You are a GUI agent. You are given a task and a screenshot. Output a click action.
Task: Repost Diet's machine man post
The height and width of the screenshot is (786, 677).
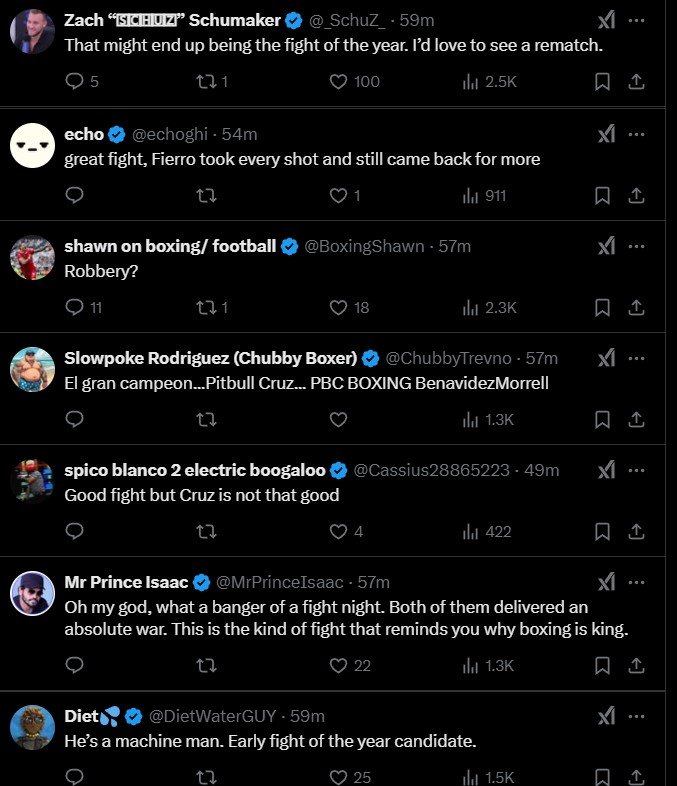(x=207, y=777)
